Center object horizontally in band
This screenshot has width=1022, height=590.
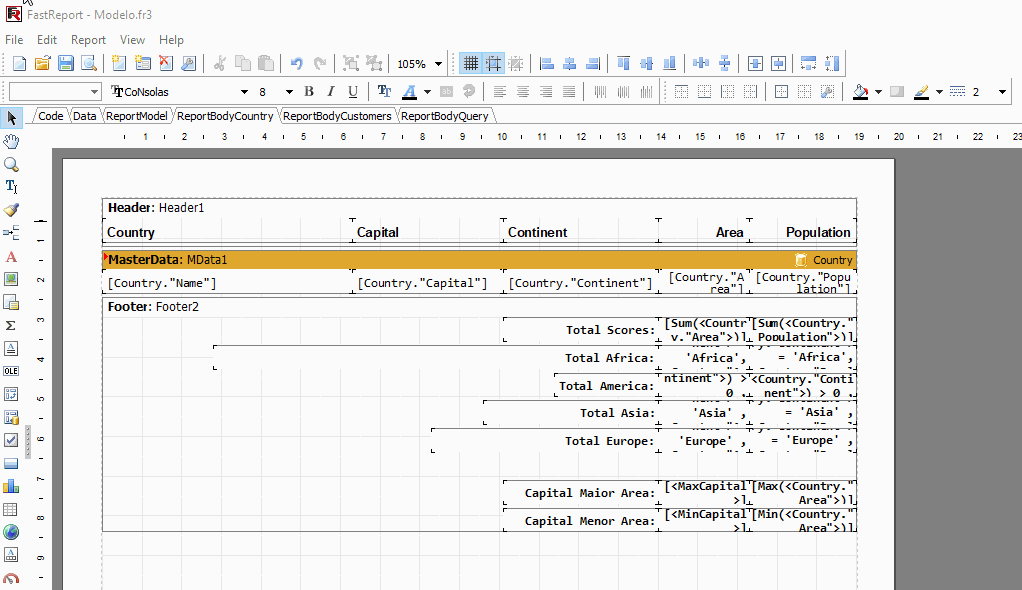(755, 63)
